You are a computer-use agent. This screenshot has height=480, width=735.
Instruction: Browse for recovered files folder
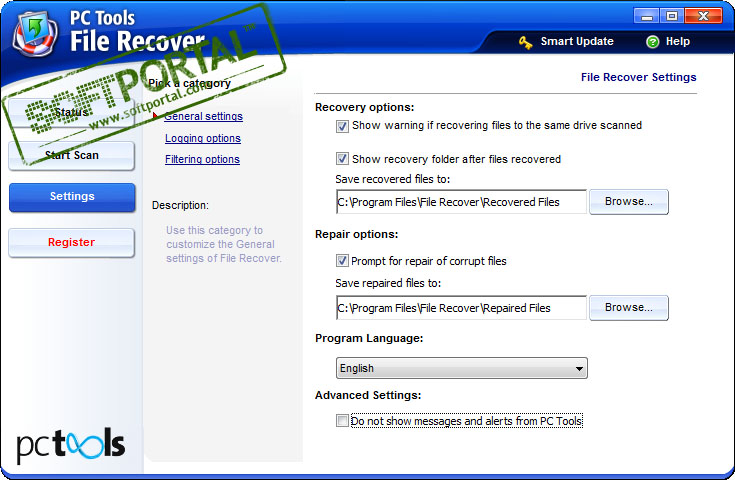(x=629, y=202)
